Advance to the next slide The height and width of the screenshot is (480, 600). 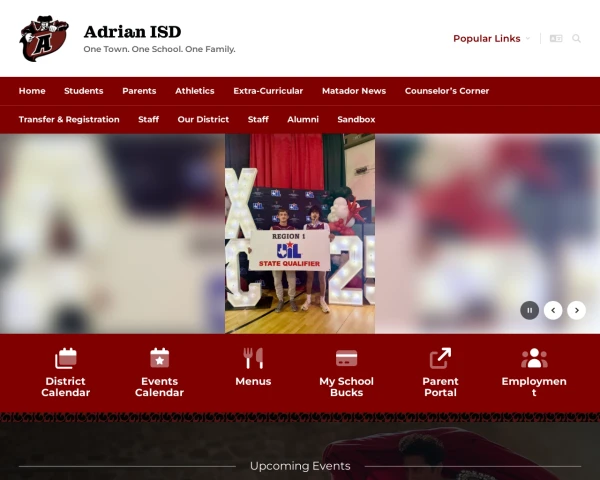click(x=577, y=310)
